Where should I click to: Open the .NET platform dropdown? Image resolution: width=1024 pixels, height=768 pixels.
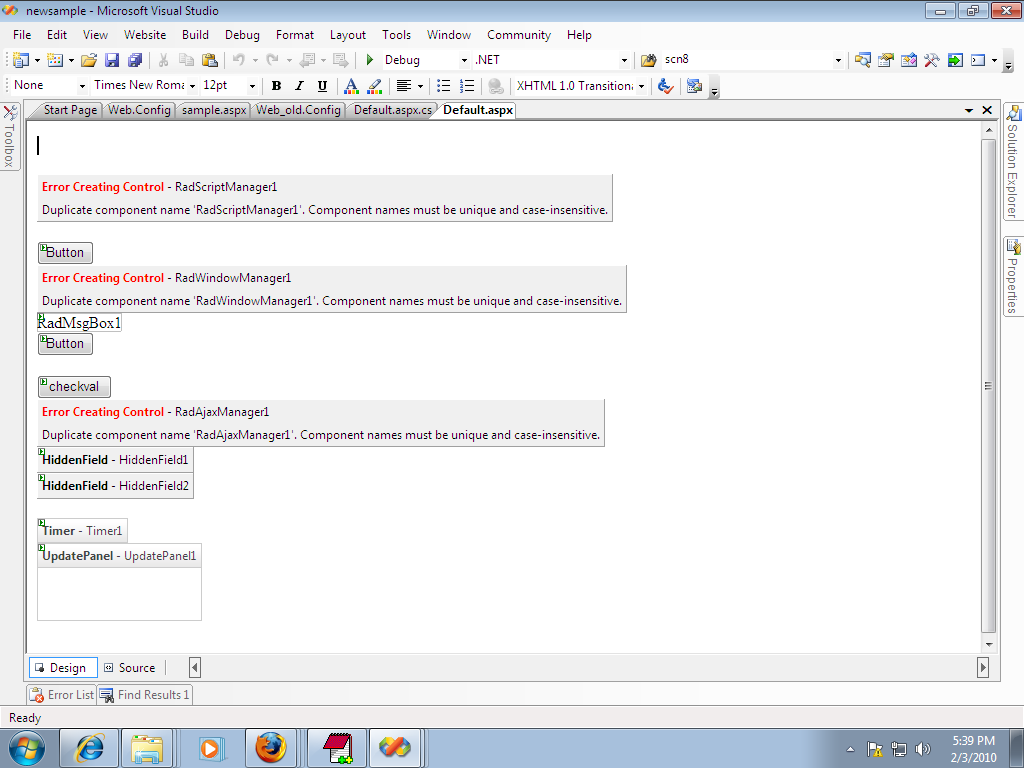point(624,60)
